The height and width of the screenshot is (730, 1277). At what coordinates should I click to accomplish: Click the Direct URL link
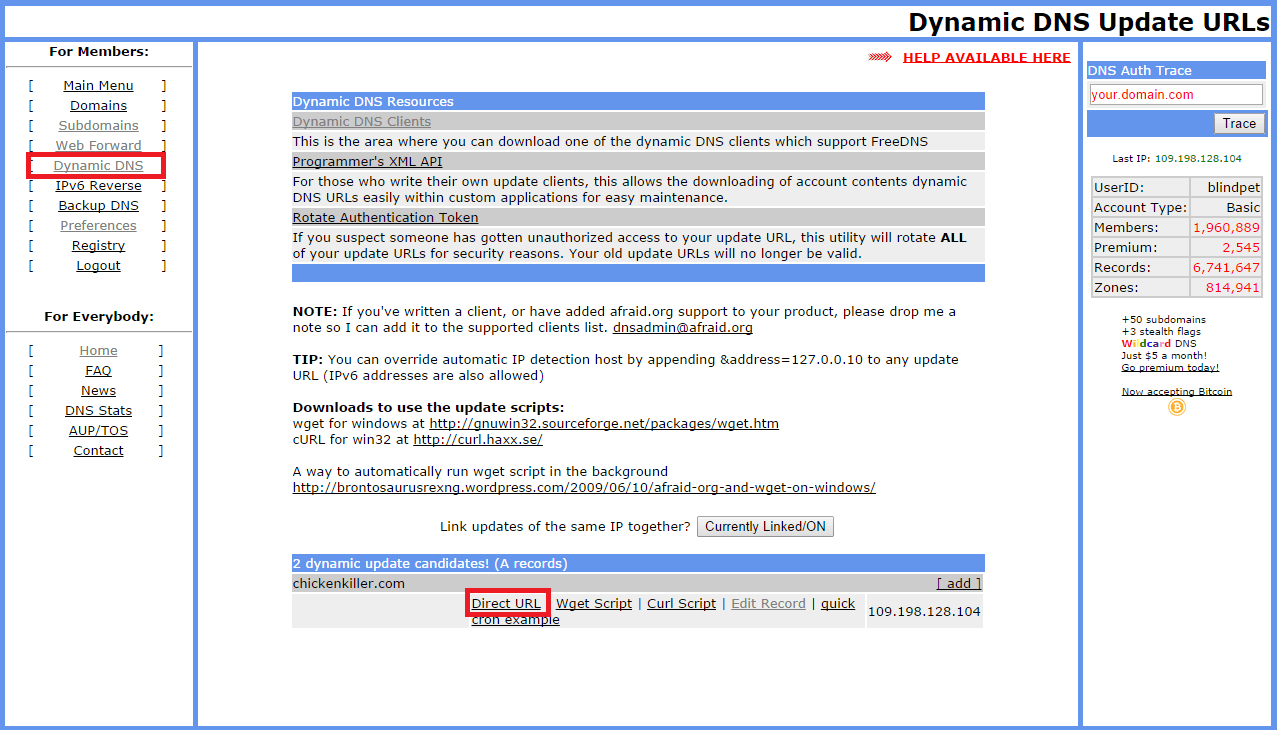tap(506, 604)
